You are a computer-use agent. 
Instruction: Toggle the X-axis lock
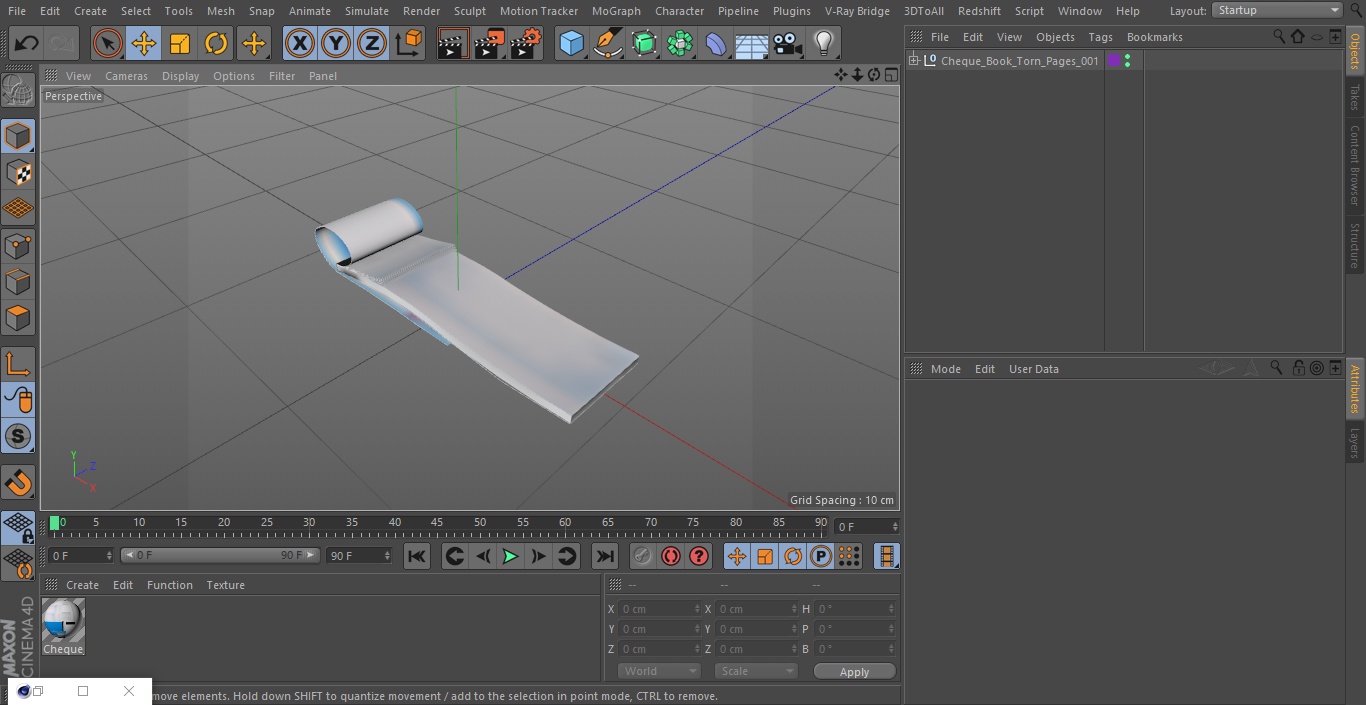[x=299, y=43]
